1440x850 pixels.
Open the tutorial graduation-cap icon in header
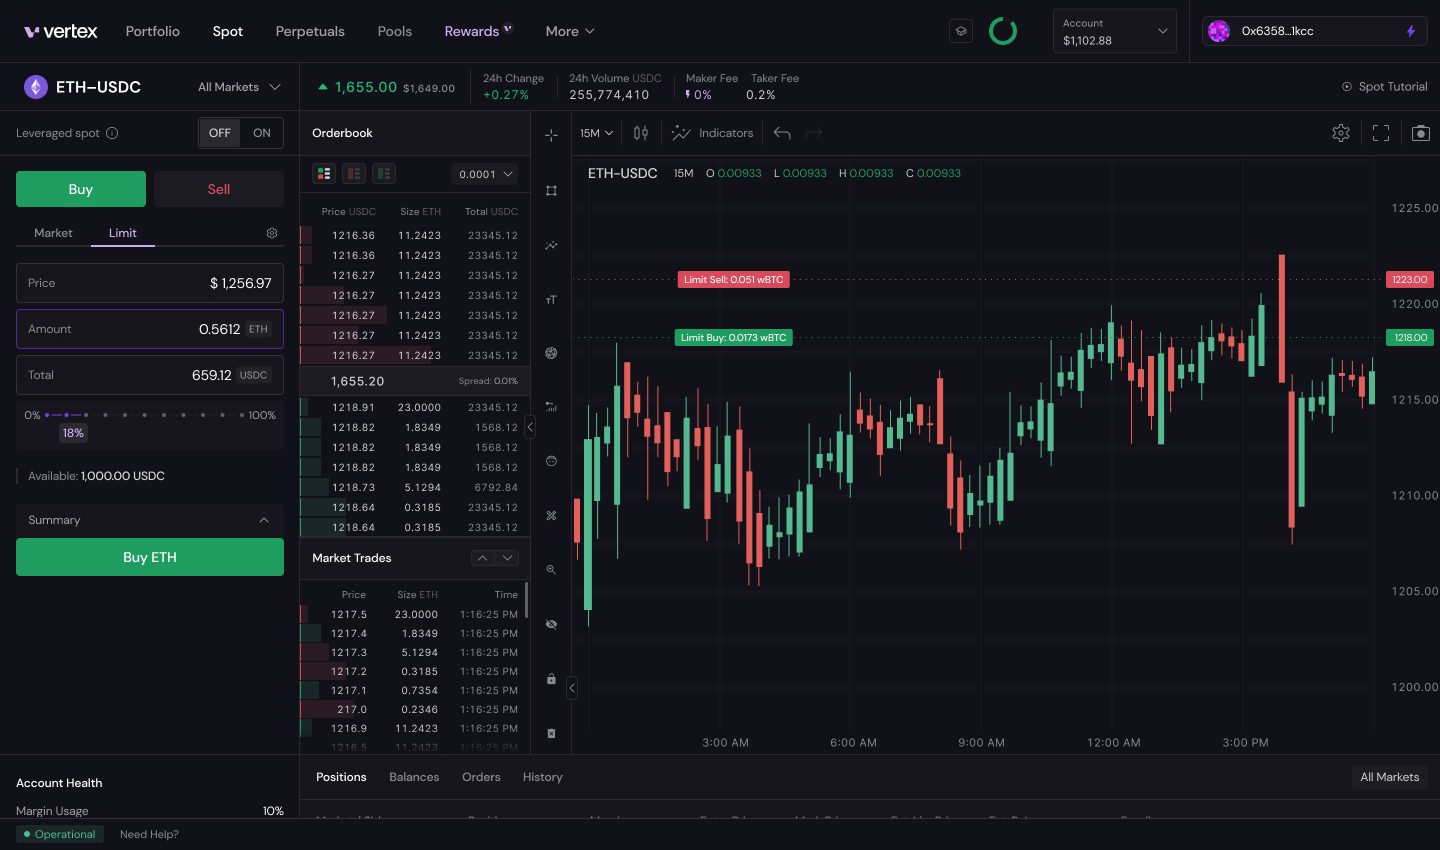point(961,31)
